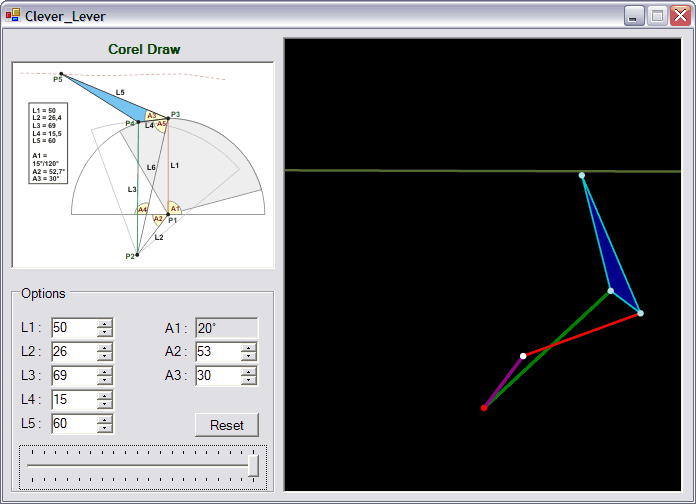Click the slider track near its left end

[33, 466]
